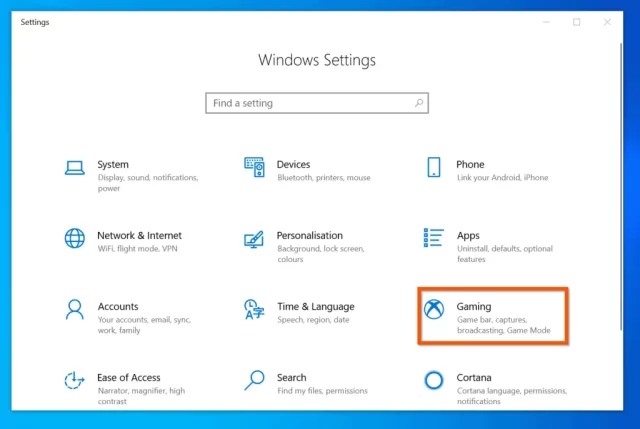Choose the Apps heading
The height and width of the screenshot is (429, 640).
[468, 236]
